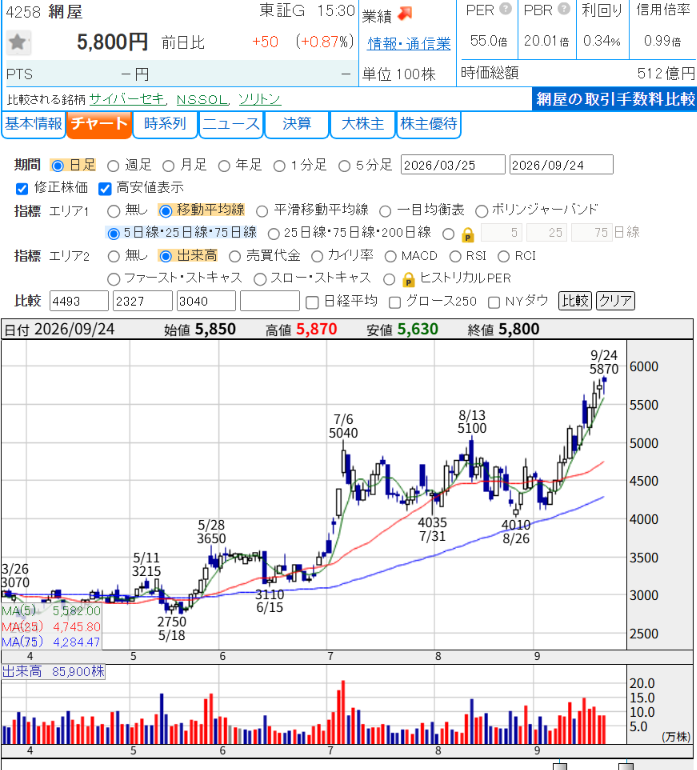Choose the 年足 period option
This screenshot has height=770, width=697.
point(224,166)
